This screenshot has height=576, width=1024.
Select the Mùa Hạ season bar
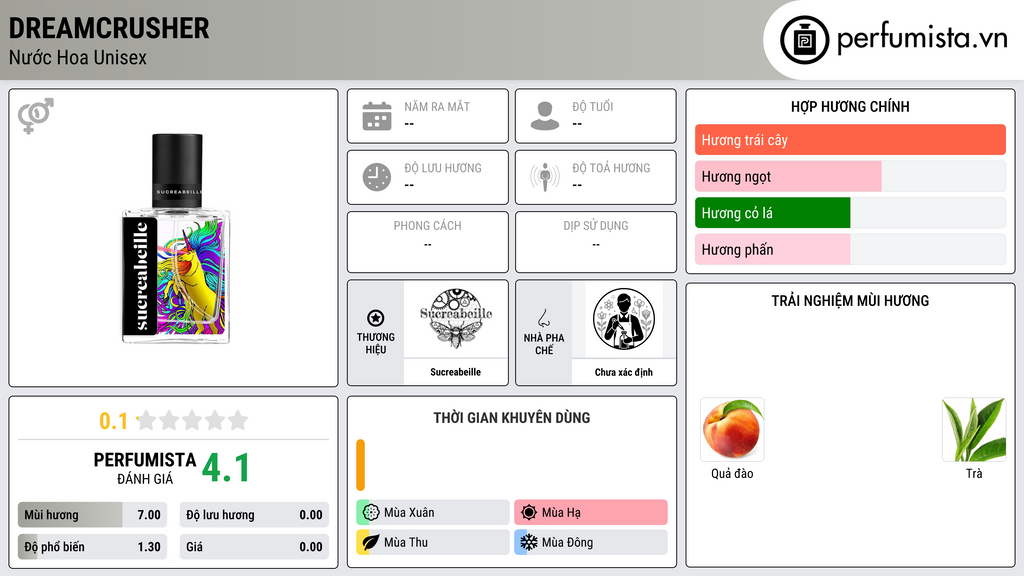click(591, 513)
